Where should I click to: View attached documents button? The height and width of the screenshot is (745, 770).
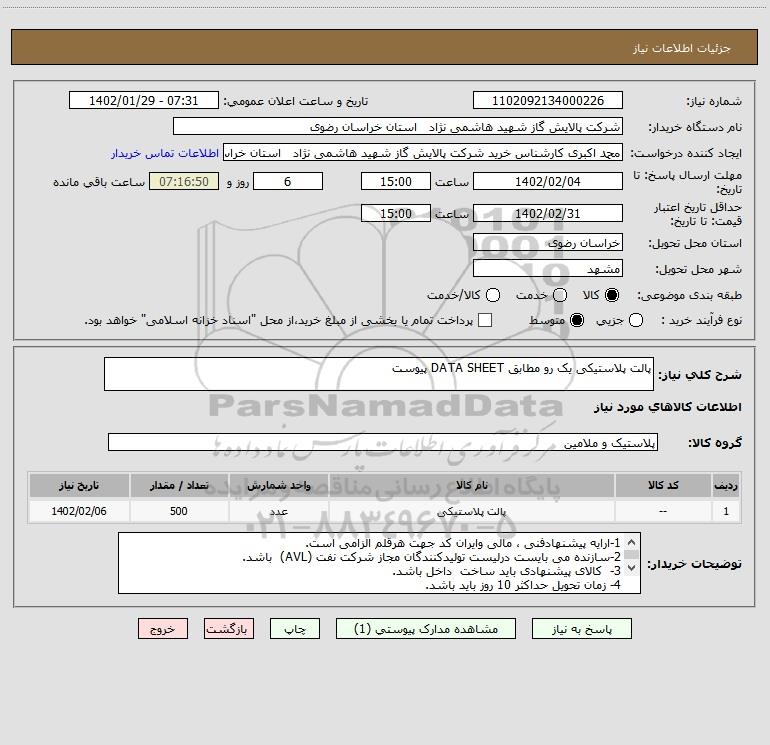click(x=426, y=629)
